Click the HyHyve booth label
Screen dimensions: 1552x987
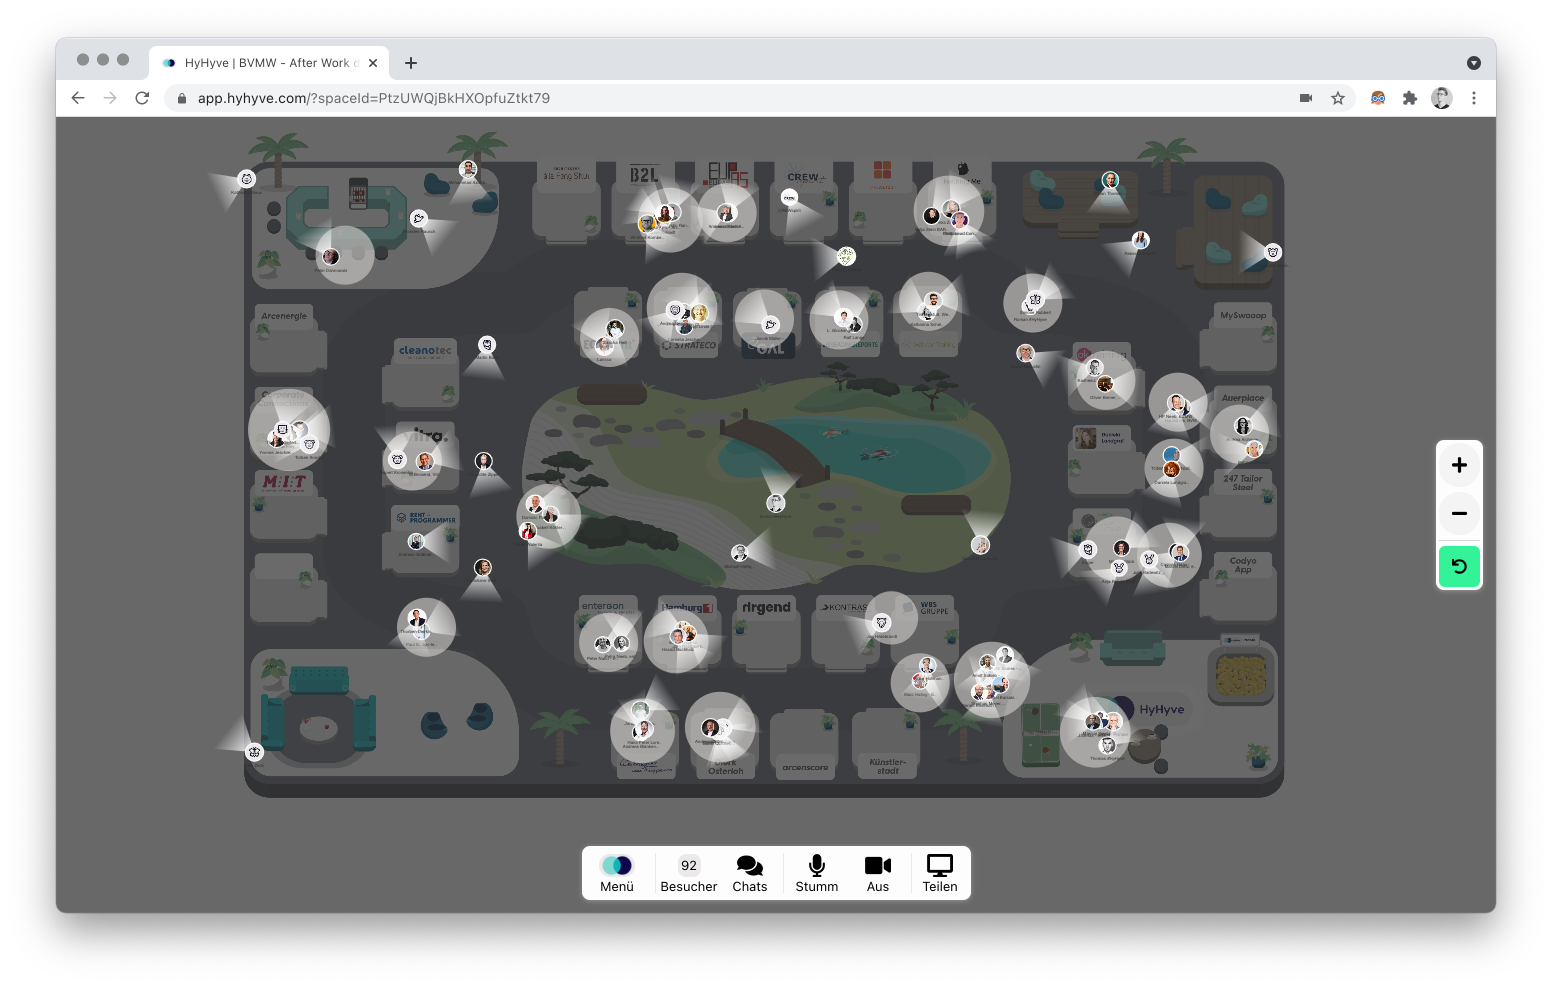click(x=1161, y=709)
